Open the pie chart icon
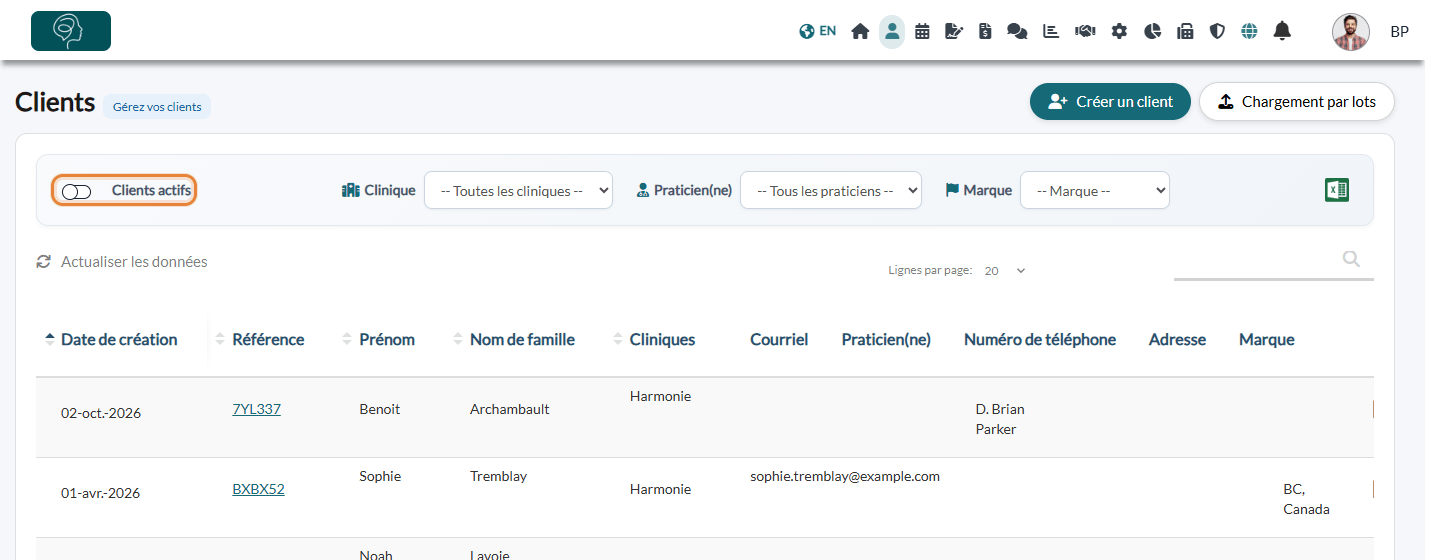This screenshot has width=1440, height=560. pos(1152,31)
